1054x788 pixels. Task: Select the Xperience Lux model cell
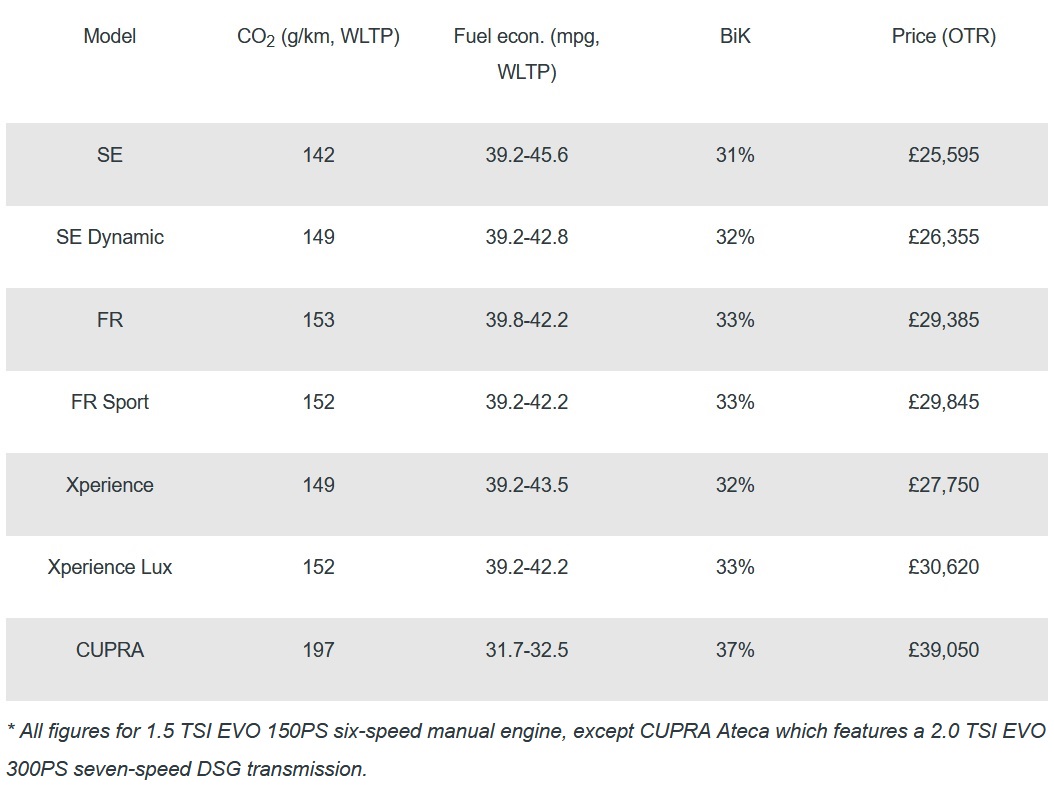pyautogui.click(x=110, y=567)
